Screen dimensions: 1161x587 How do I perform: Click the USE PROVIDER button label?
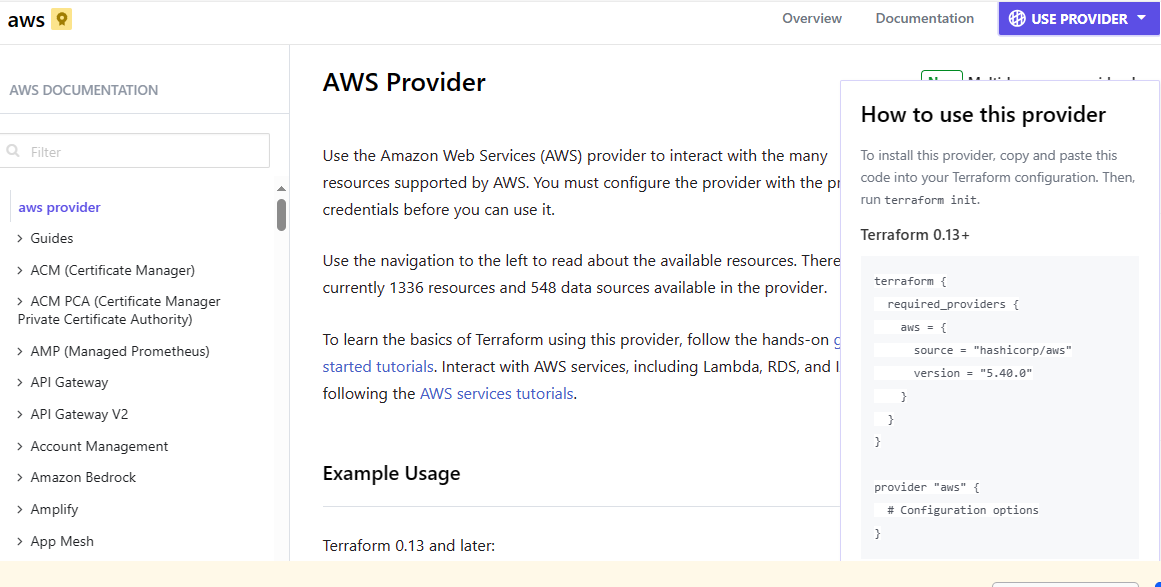[1079, 19]
